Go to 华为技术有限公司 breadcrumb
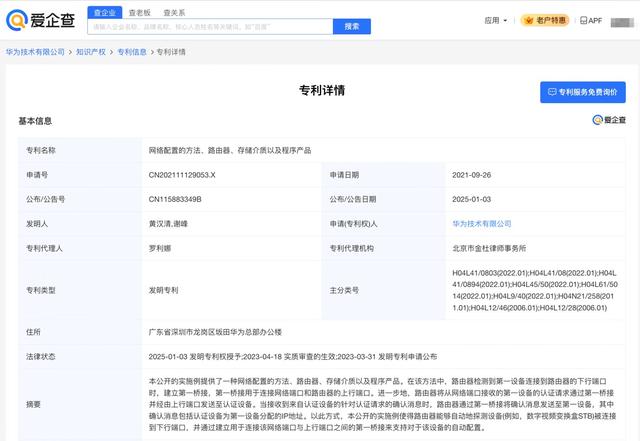The image size is (640, 441). coord(35,52)
